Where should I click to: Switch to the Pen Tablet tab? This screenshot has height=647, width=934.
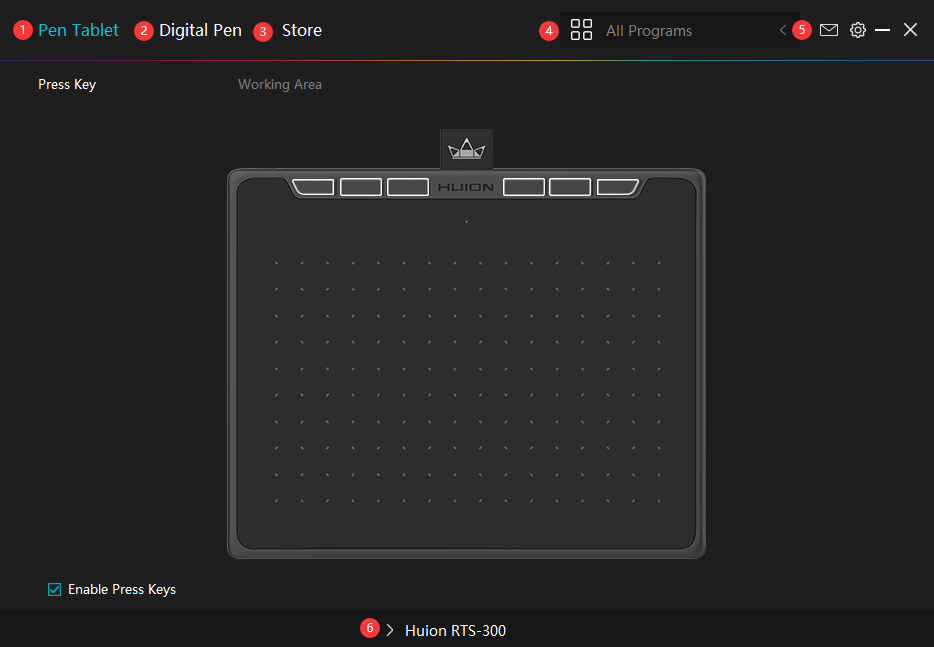[x=78, y=30]
